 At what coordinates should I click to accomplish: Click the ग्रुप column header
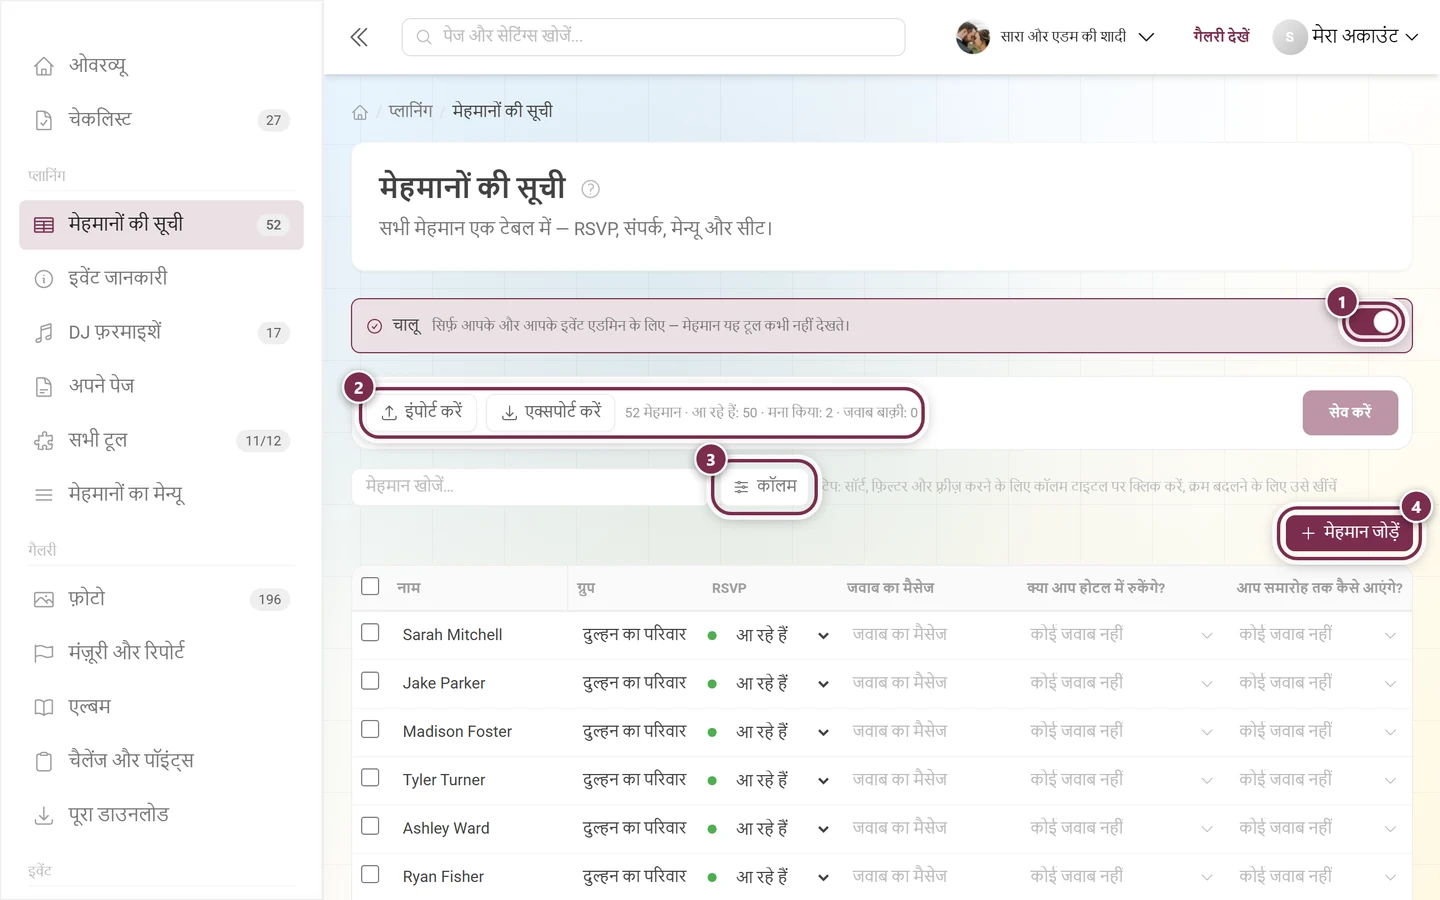(586, 588)
